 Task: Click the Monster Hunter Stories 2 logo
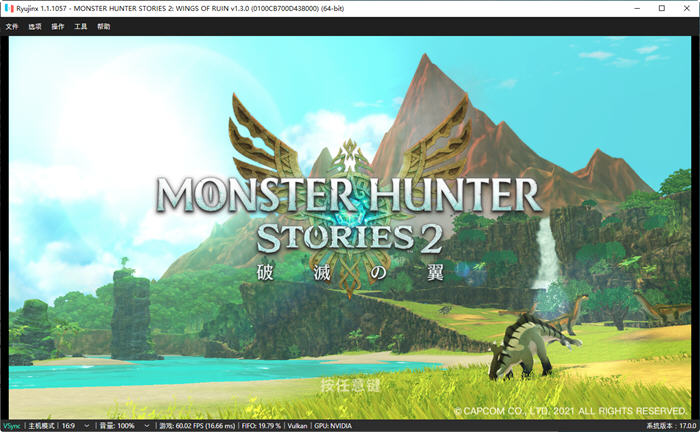(x=349, y=196)
